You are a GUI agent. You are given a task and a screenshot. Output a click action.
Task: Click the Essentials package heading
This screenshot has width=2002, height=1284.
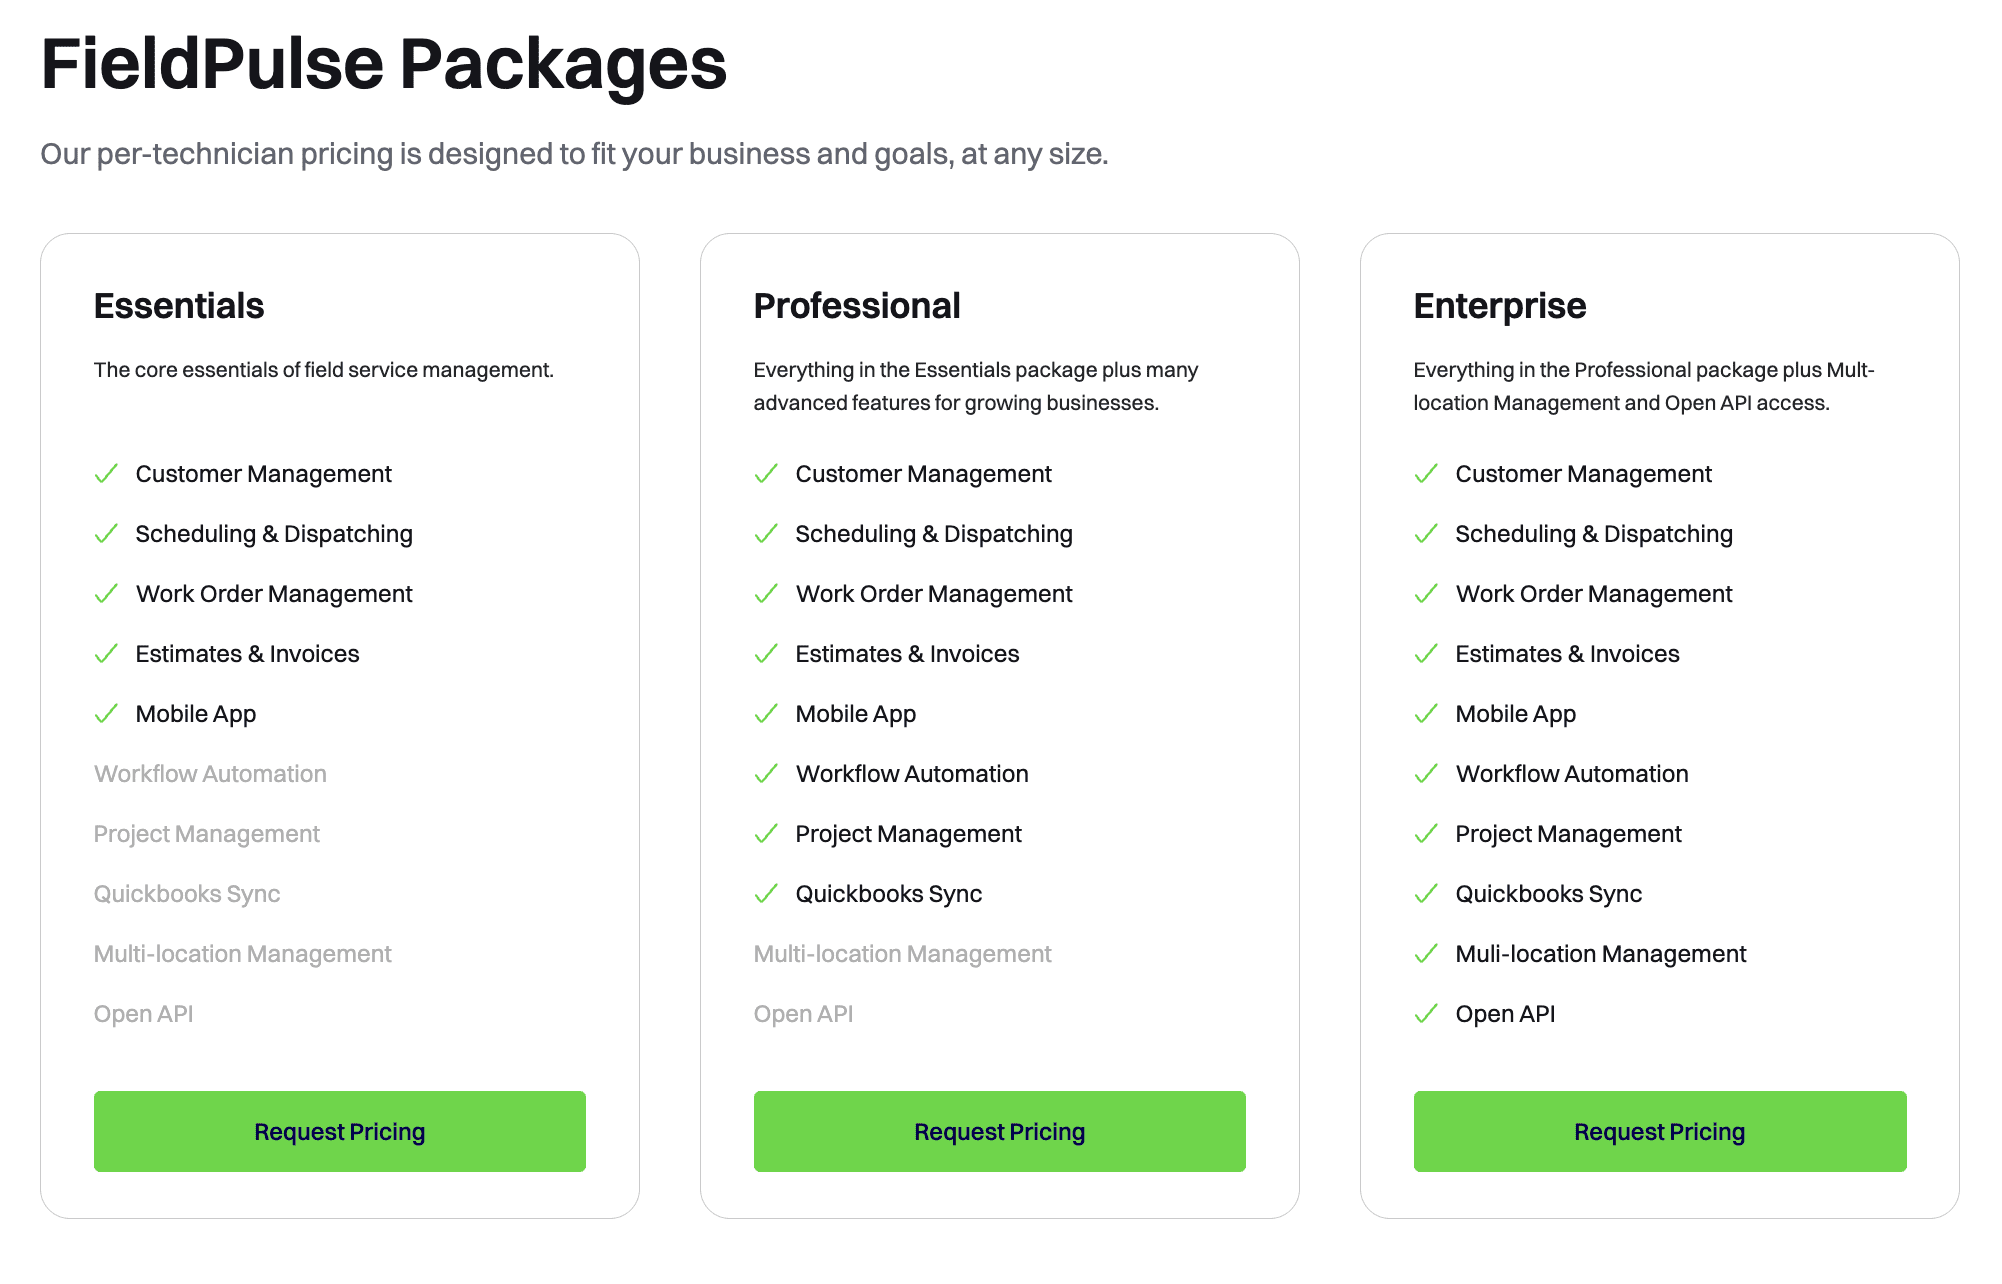click(179, 306)
